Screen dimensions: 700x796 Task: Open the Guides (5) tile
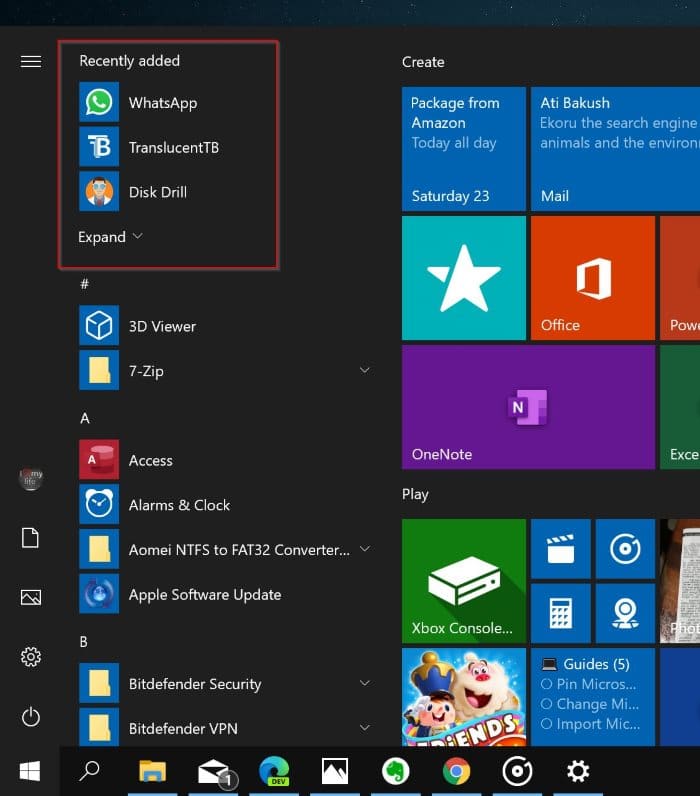coord(593,696)
